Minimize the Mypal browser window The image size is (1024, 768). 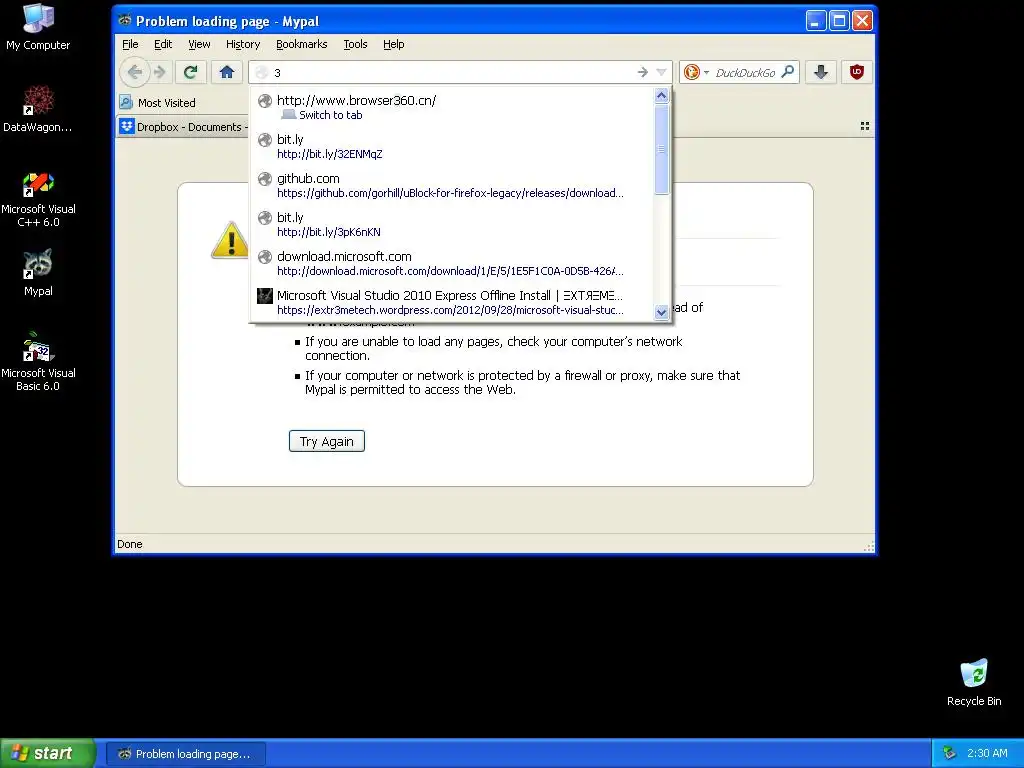[x=816, y=21]
